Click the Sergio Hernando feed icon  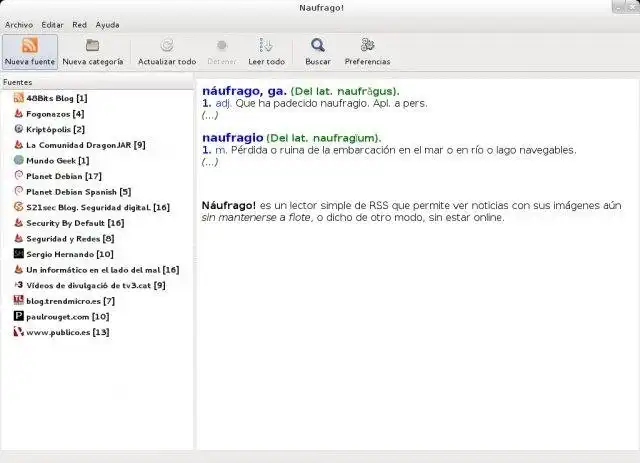[x=19, y=254]
